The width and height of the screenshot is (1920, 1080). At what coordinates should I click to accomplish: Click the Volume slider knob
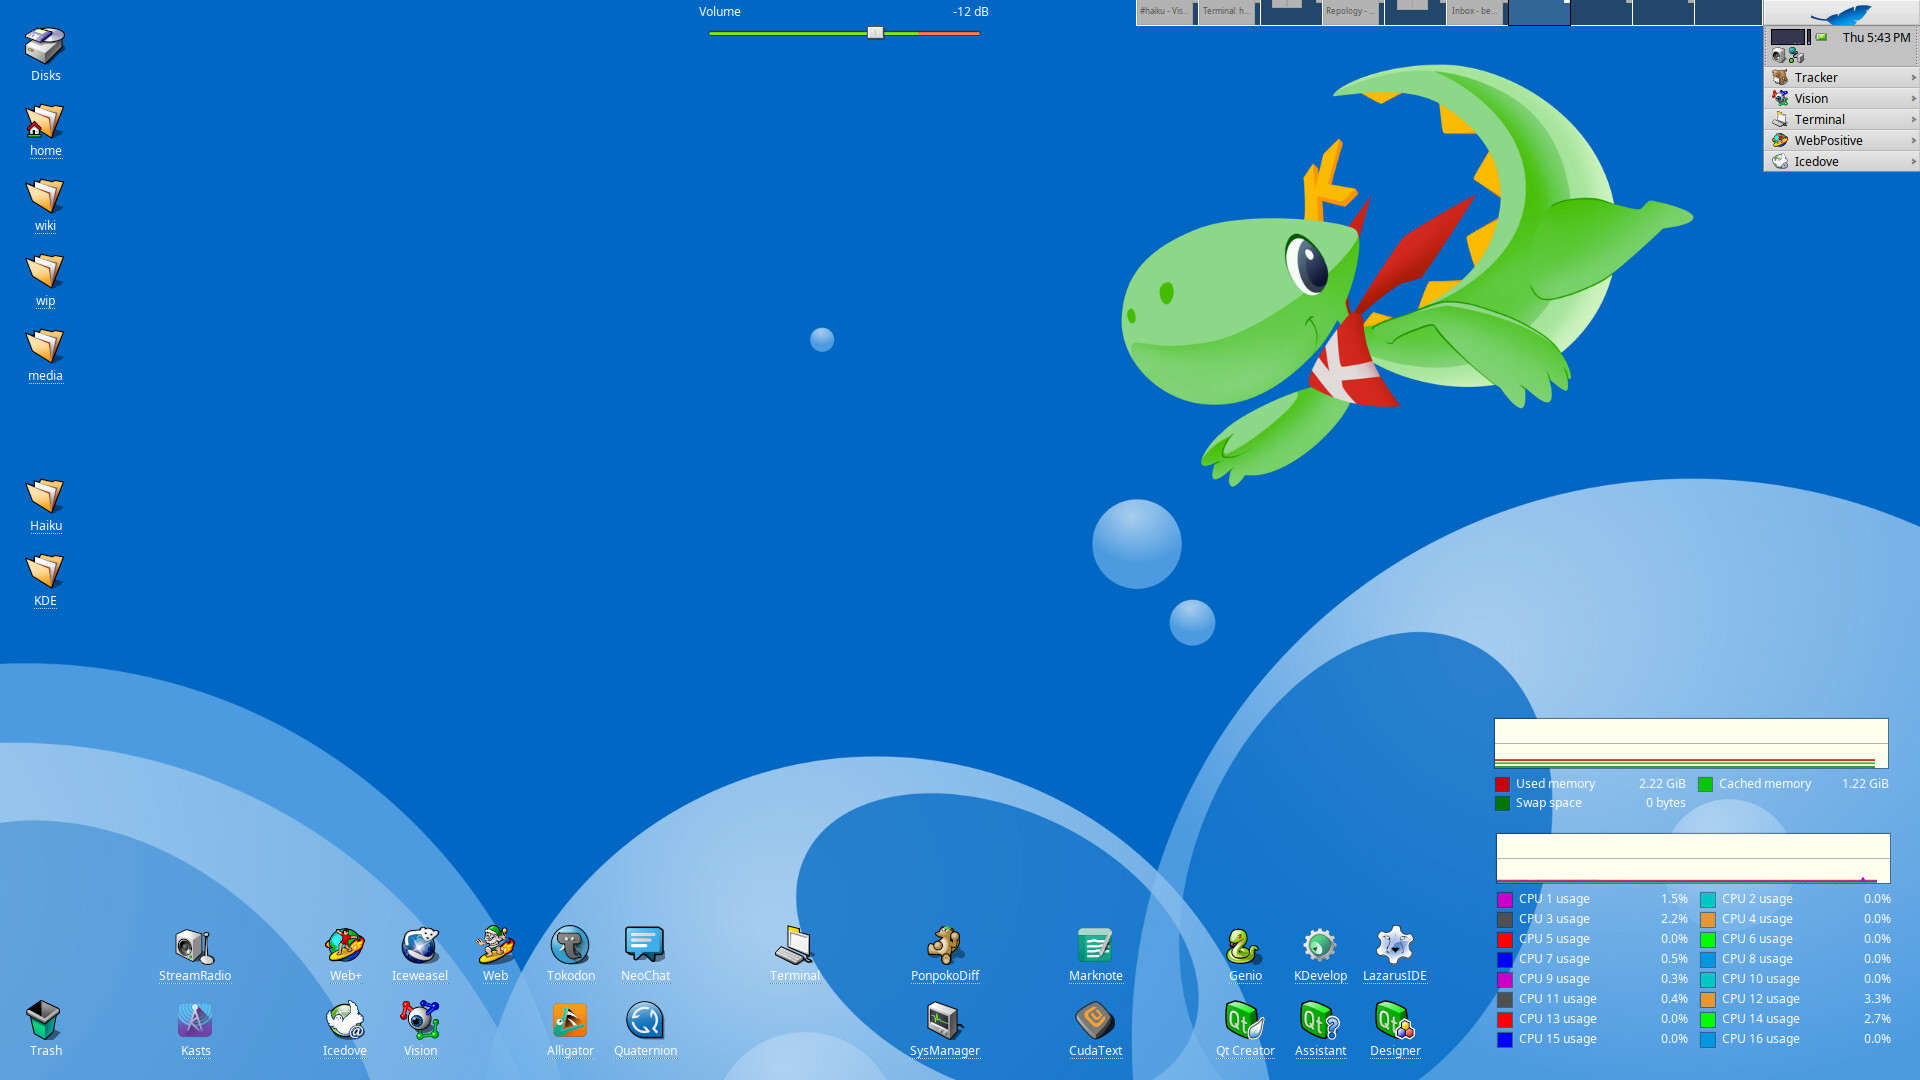pyautogui.click(x=875, y=33)
